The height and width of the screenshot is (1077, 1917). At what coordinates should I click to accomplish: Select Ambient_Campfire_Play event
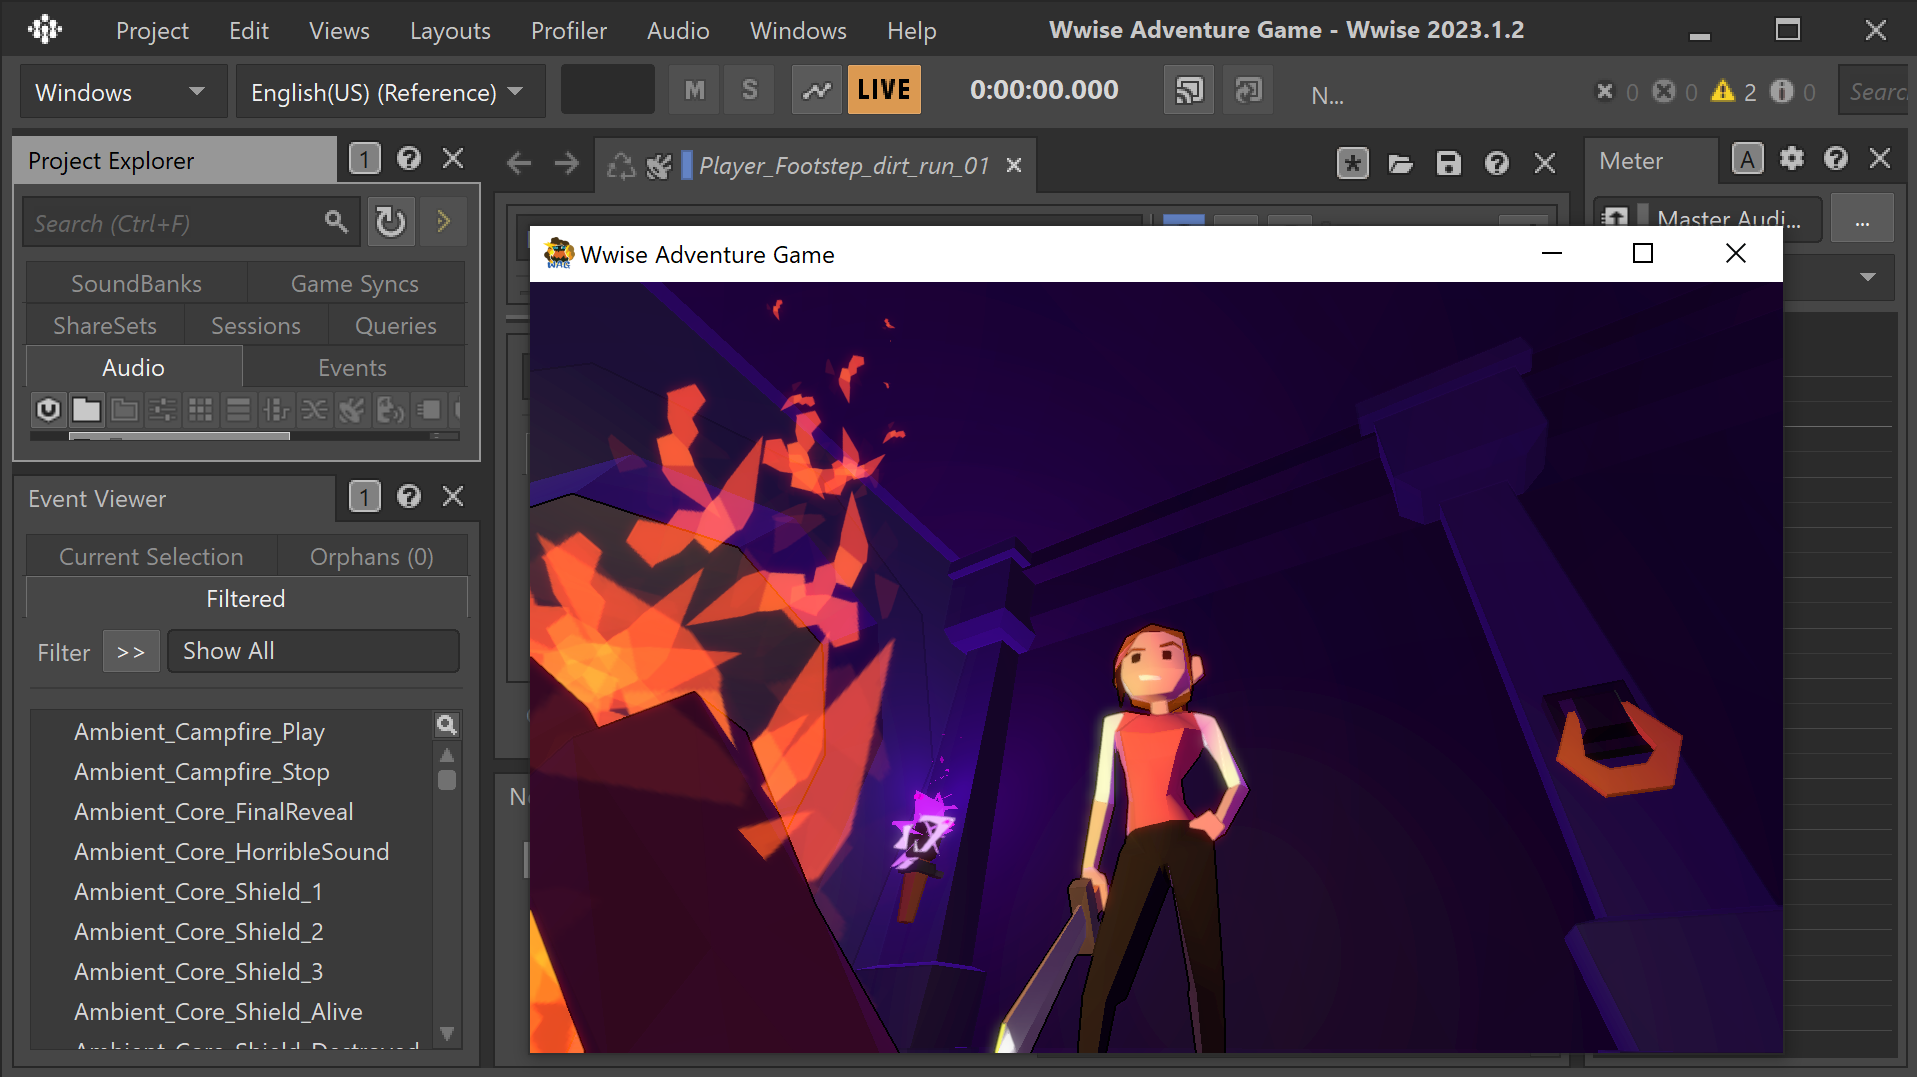[x=199, y=732]
